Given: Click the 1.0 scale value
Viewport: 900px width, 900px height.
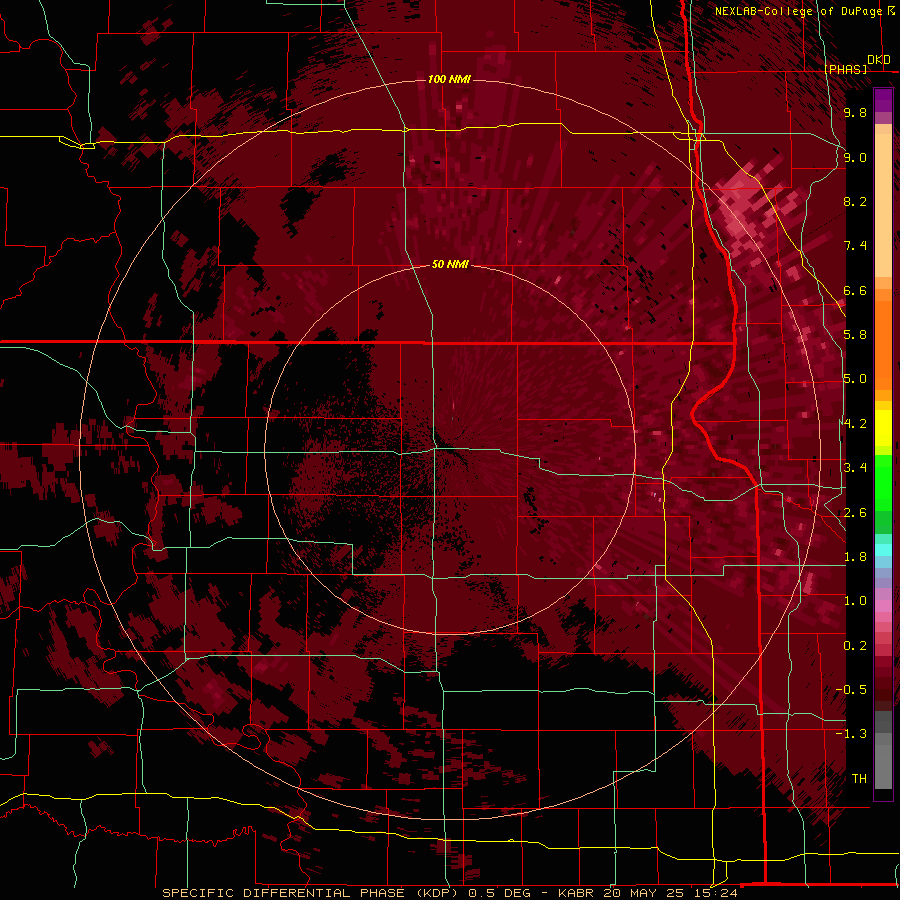Looking at the screenshot, I should (855, 601).
